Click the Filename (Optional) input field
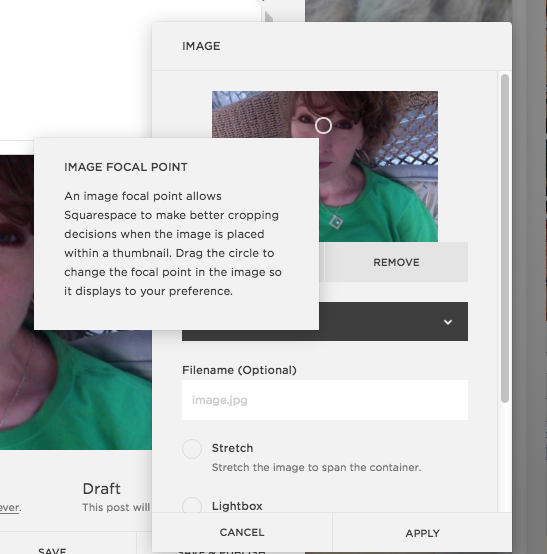This screenshot has width=547, height=554. coord(325,400)
